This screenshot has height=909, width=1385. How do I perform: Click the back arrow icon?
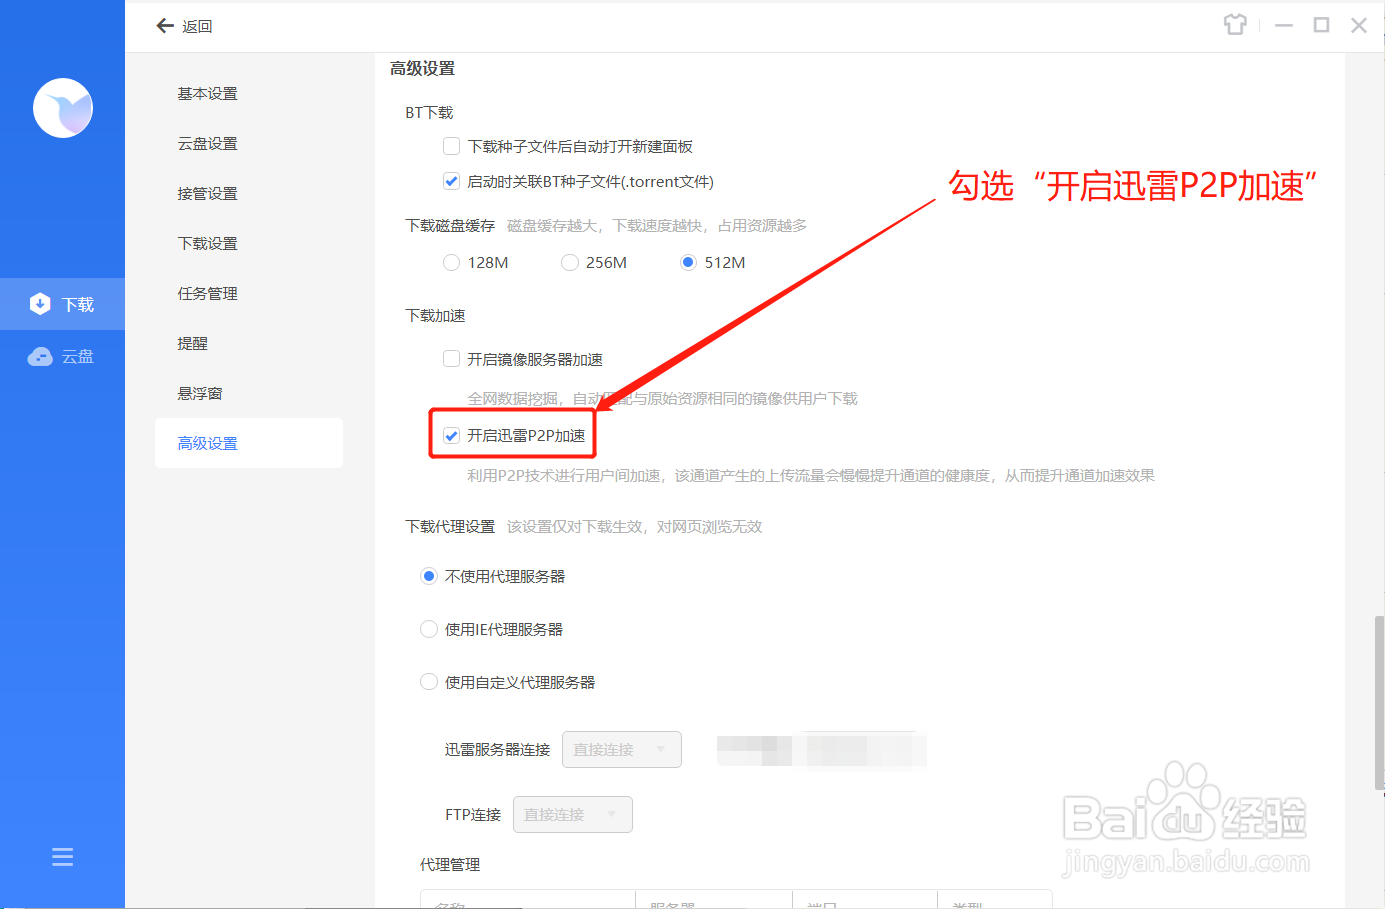point(165,26)
